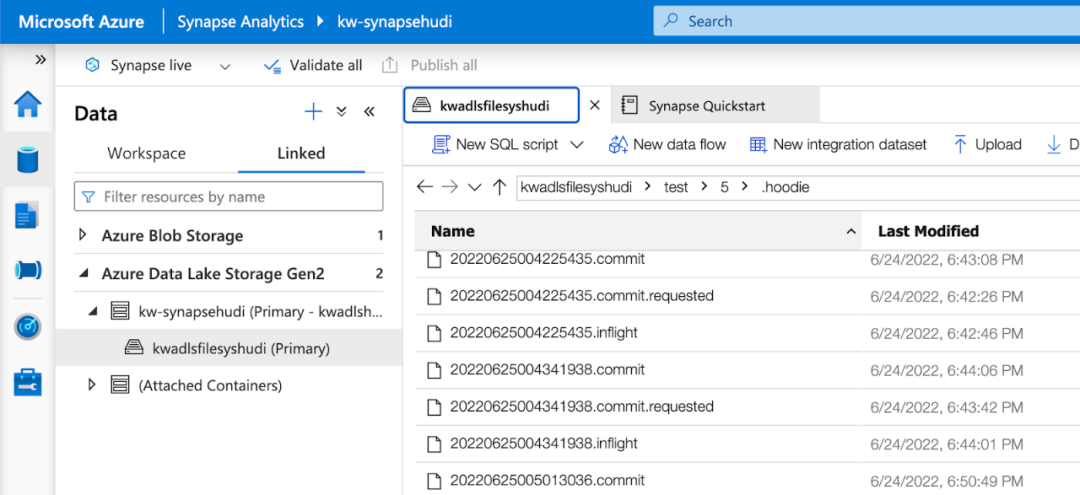1080x495 pixels.
Task: Click the Validate all button
Action: 313,66
